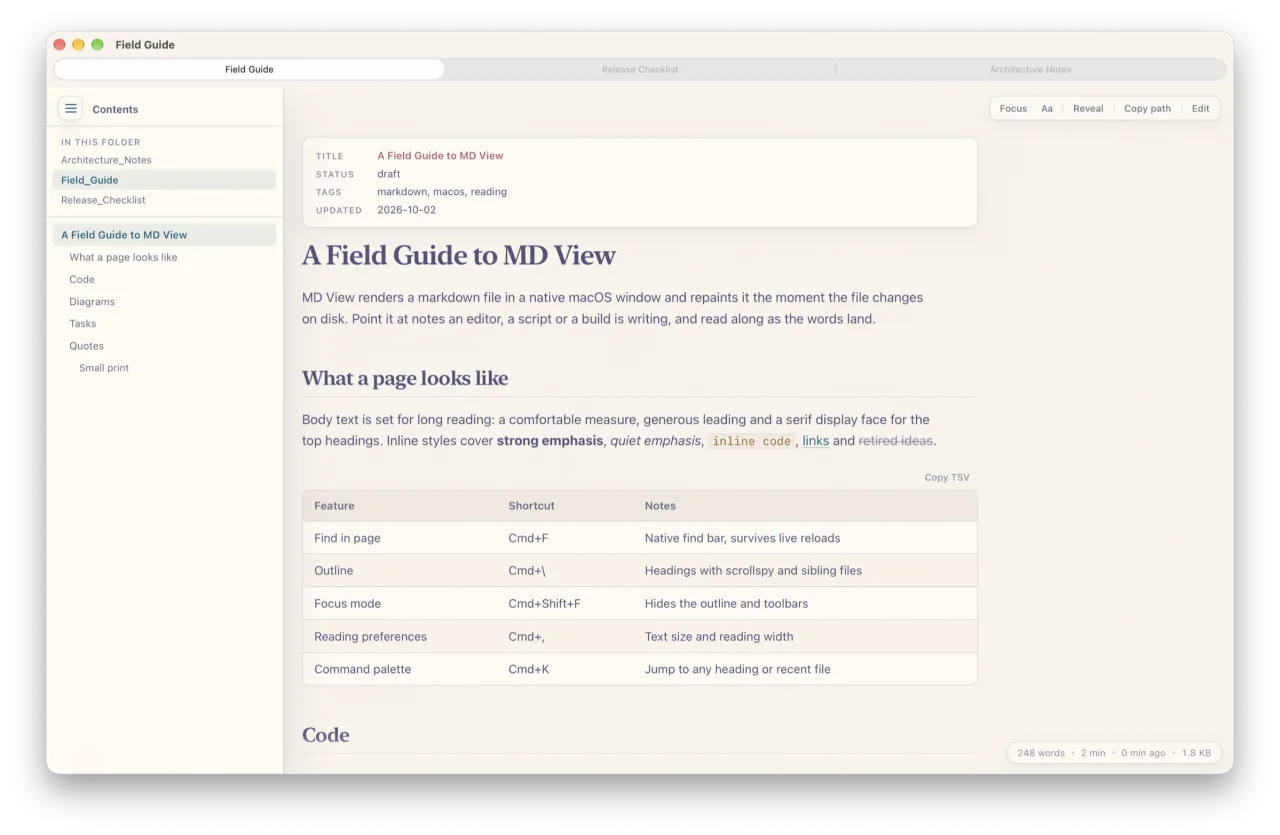
Task: Click the Edit toolbar button
Action: coord(1201,108)
